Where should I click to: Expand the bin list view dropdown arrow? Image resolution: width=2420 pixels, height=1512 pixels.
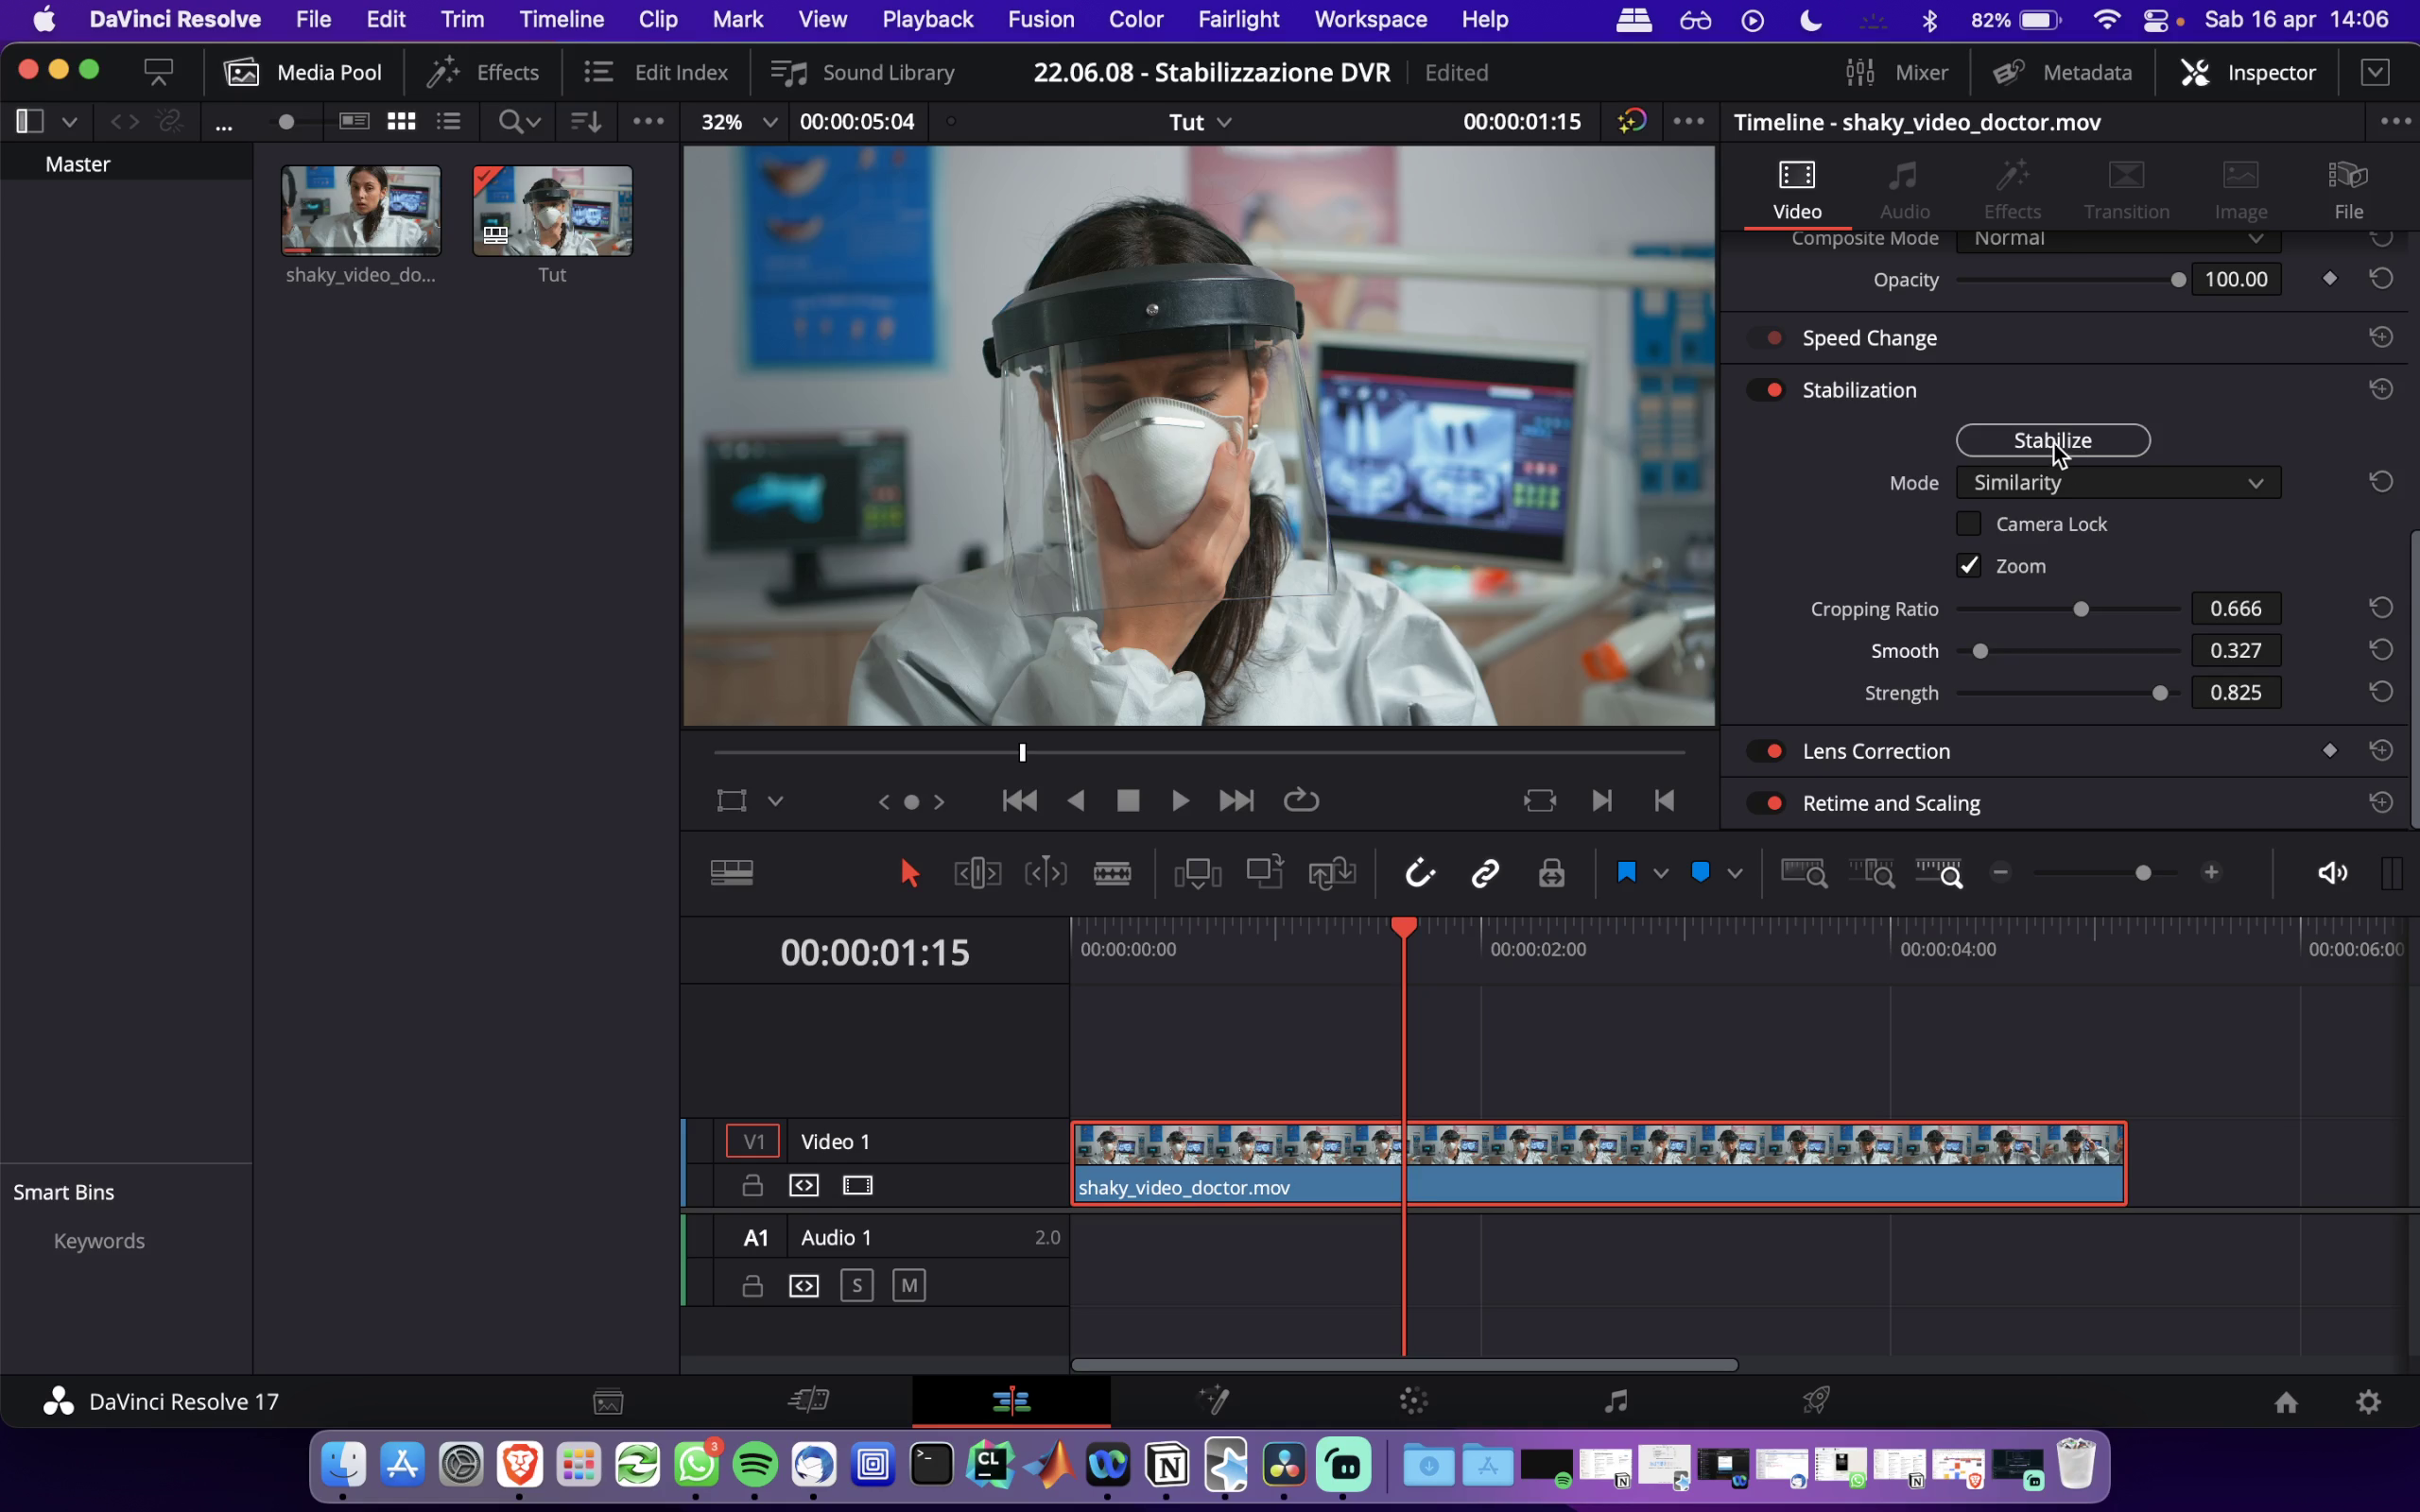point(70,122)
